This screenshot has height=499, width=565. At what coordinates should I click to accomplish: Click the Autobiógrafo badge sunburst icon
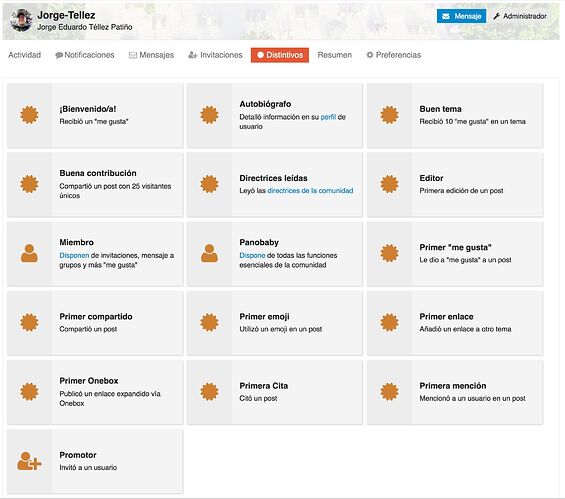[x=209, y=115]
